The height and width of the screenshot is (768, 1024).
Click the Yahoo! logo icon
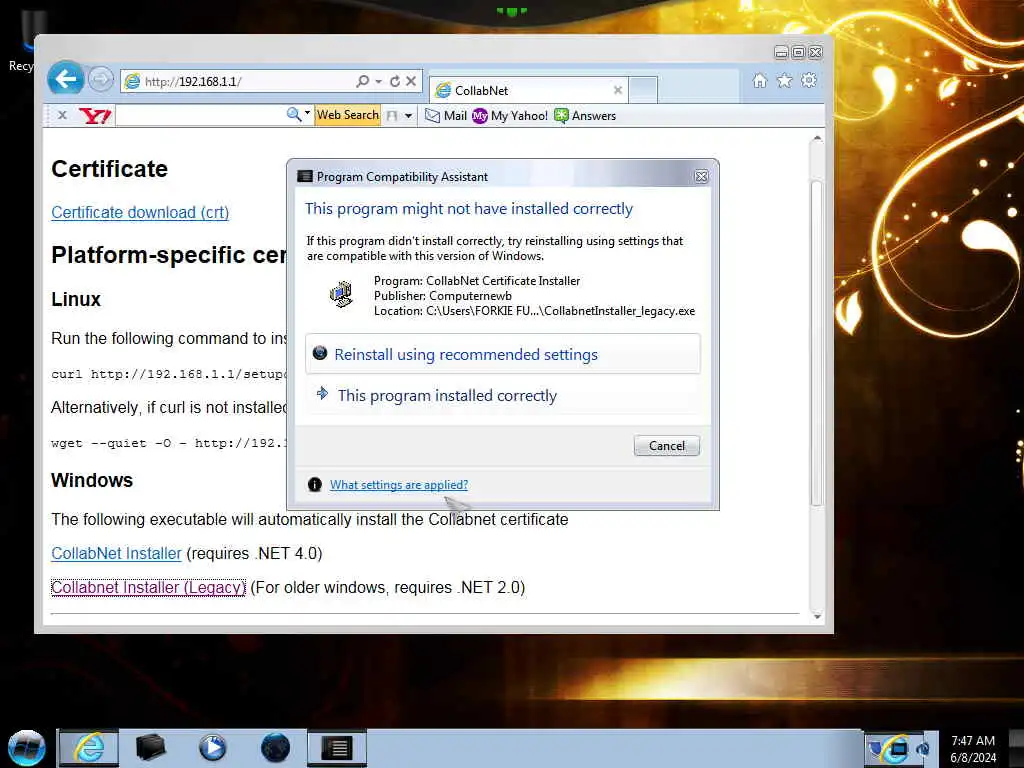95,116
